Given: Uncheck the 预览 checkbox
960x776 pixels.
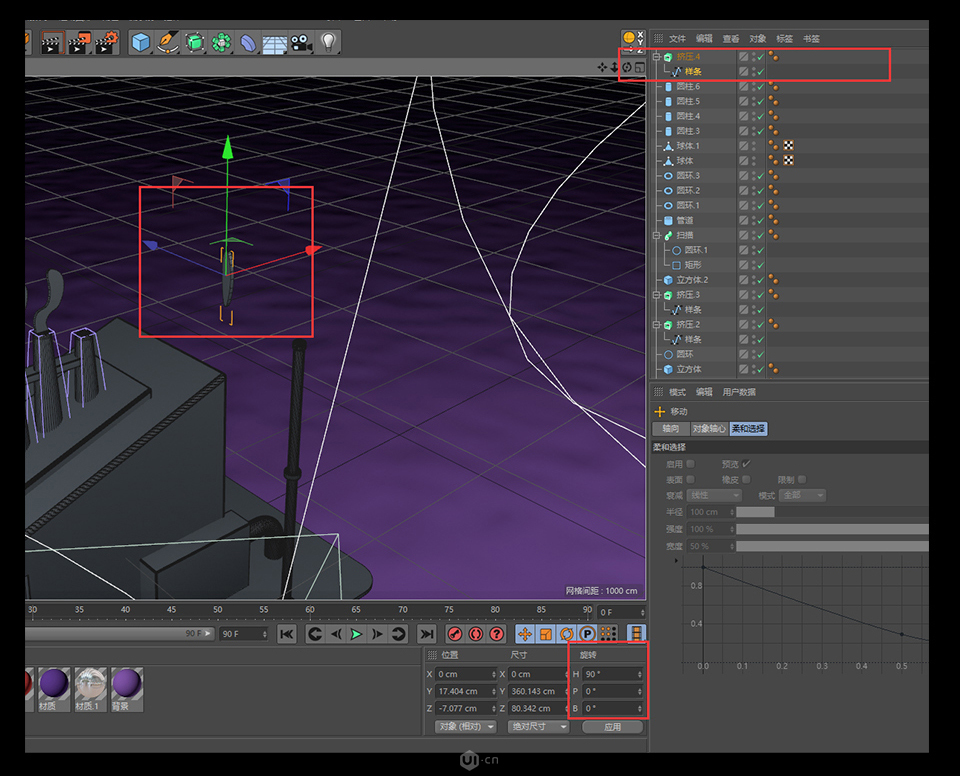Looking at the screenshot, I should [x=744, y=463].
